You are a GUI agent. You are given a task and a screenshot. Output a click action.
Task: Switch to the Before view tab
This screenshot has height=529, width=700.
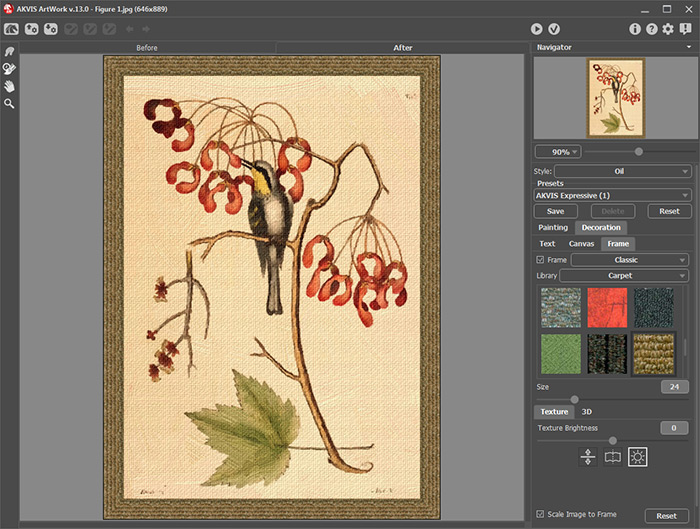point(147,47)
